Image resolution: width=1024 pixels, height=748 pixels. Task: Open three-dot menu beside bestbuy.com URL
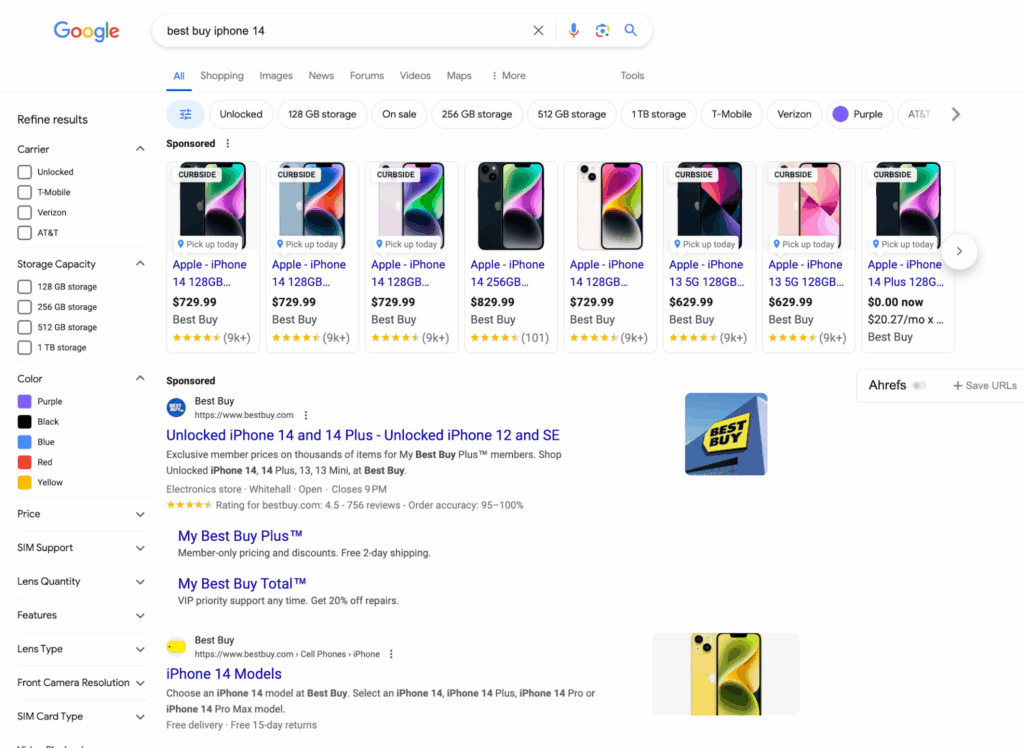point(306,415)
